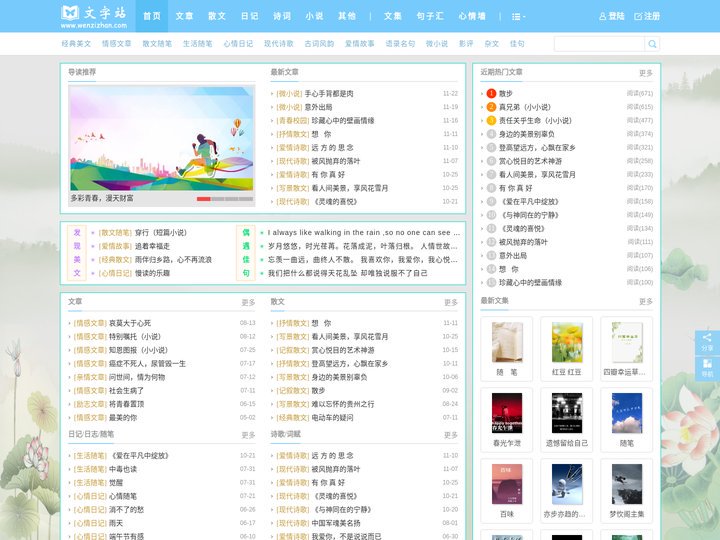The image size is (720, 540).
Task: Click the featured running-girl banner image
Action: tap(162, 138)
